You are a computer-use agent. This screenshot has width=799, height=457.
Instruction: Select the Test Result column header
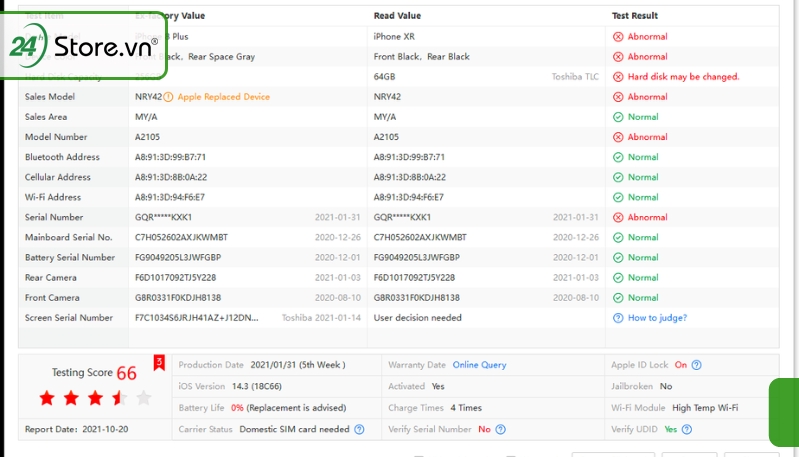click(x=635, y=16)
